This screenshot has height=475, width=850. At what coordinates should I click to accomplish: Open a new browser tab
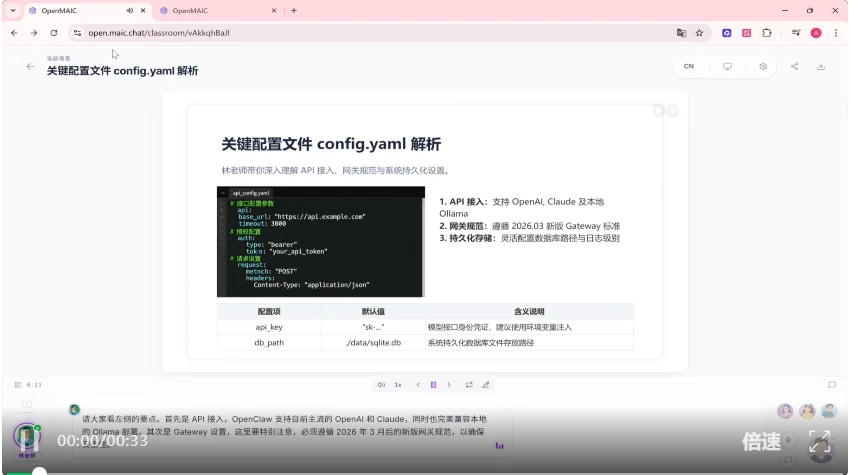294,10
